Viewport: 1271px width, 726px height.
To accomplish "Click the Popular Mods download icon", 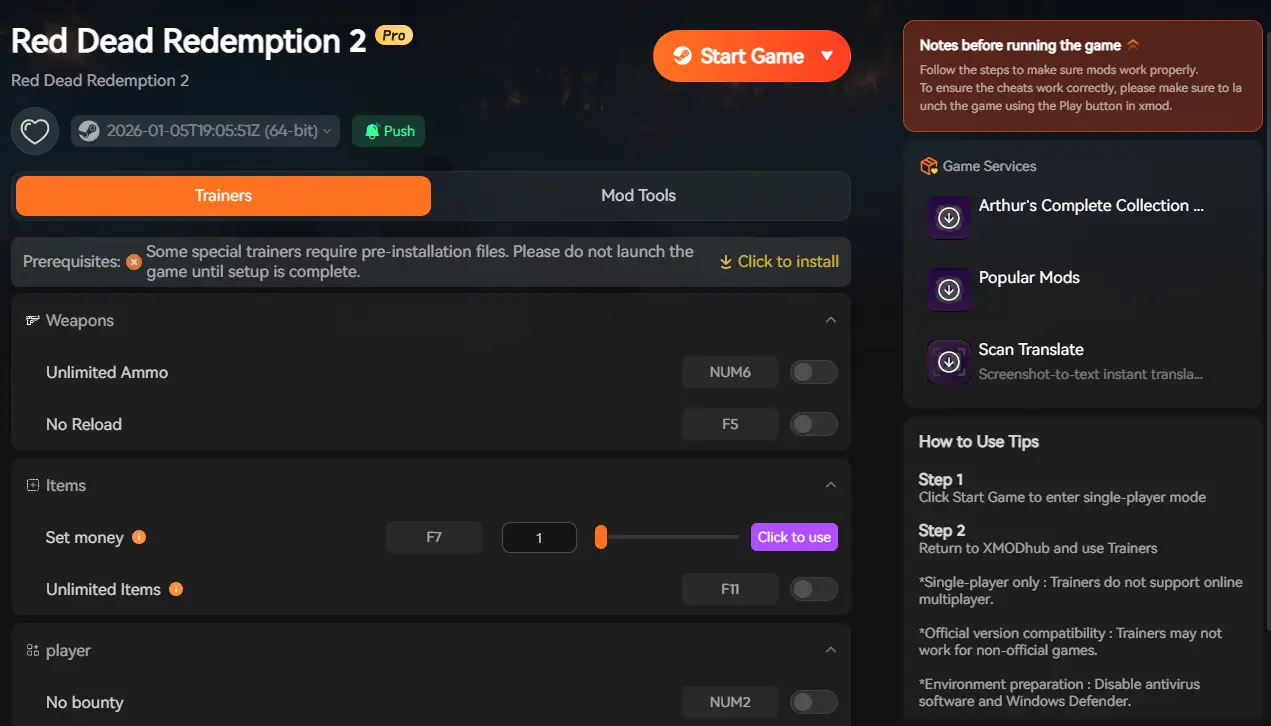I will point(948,289).
